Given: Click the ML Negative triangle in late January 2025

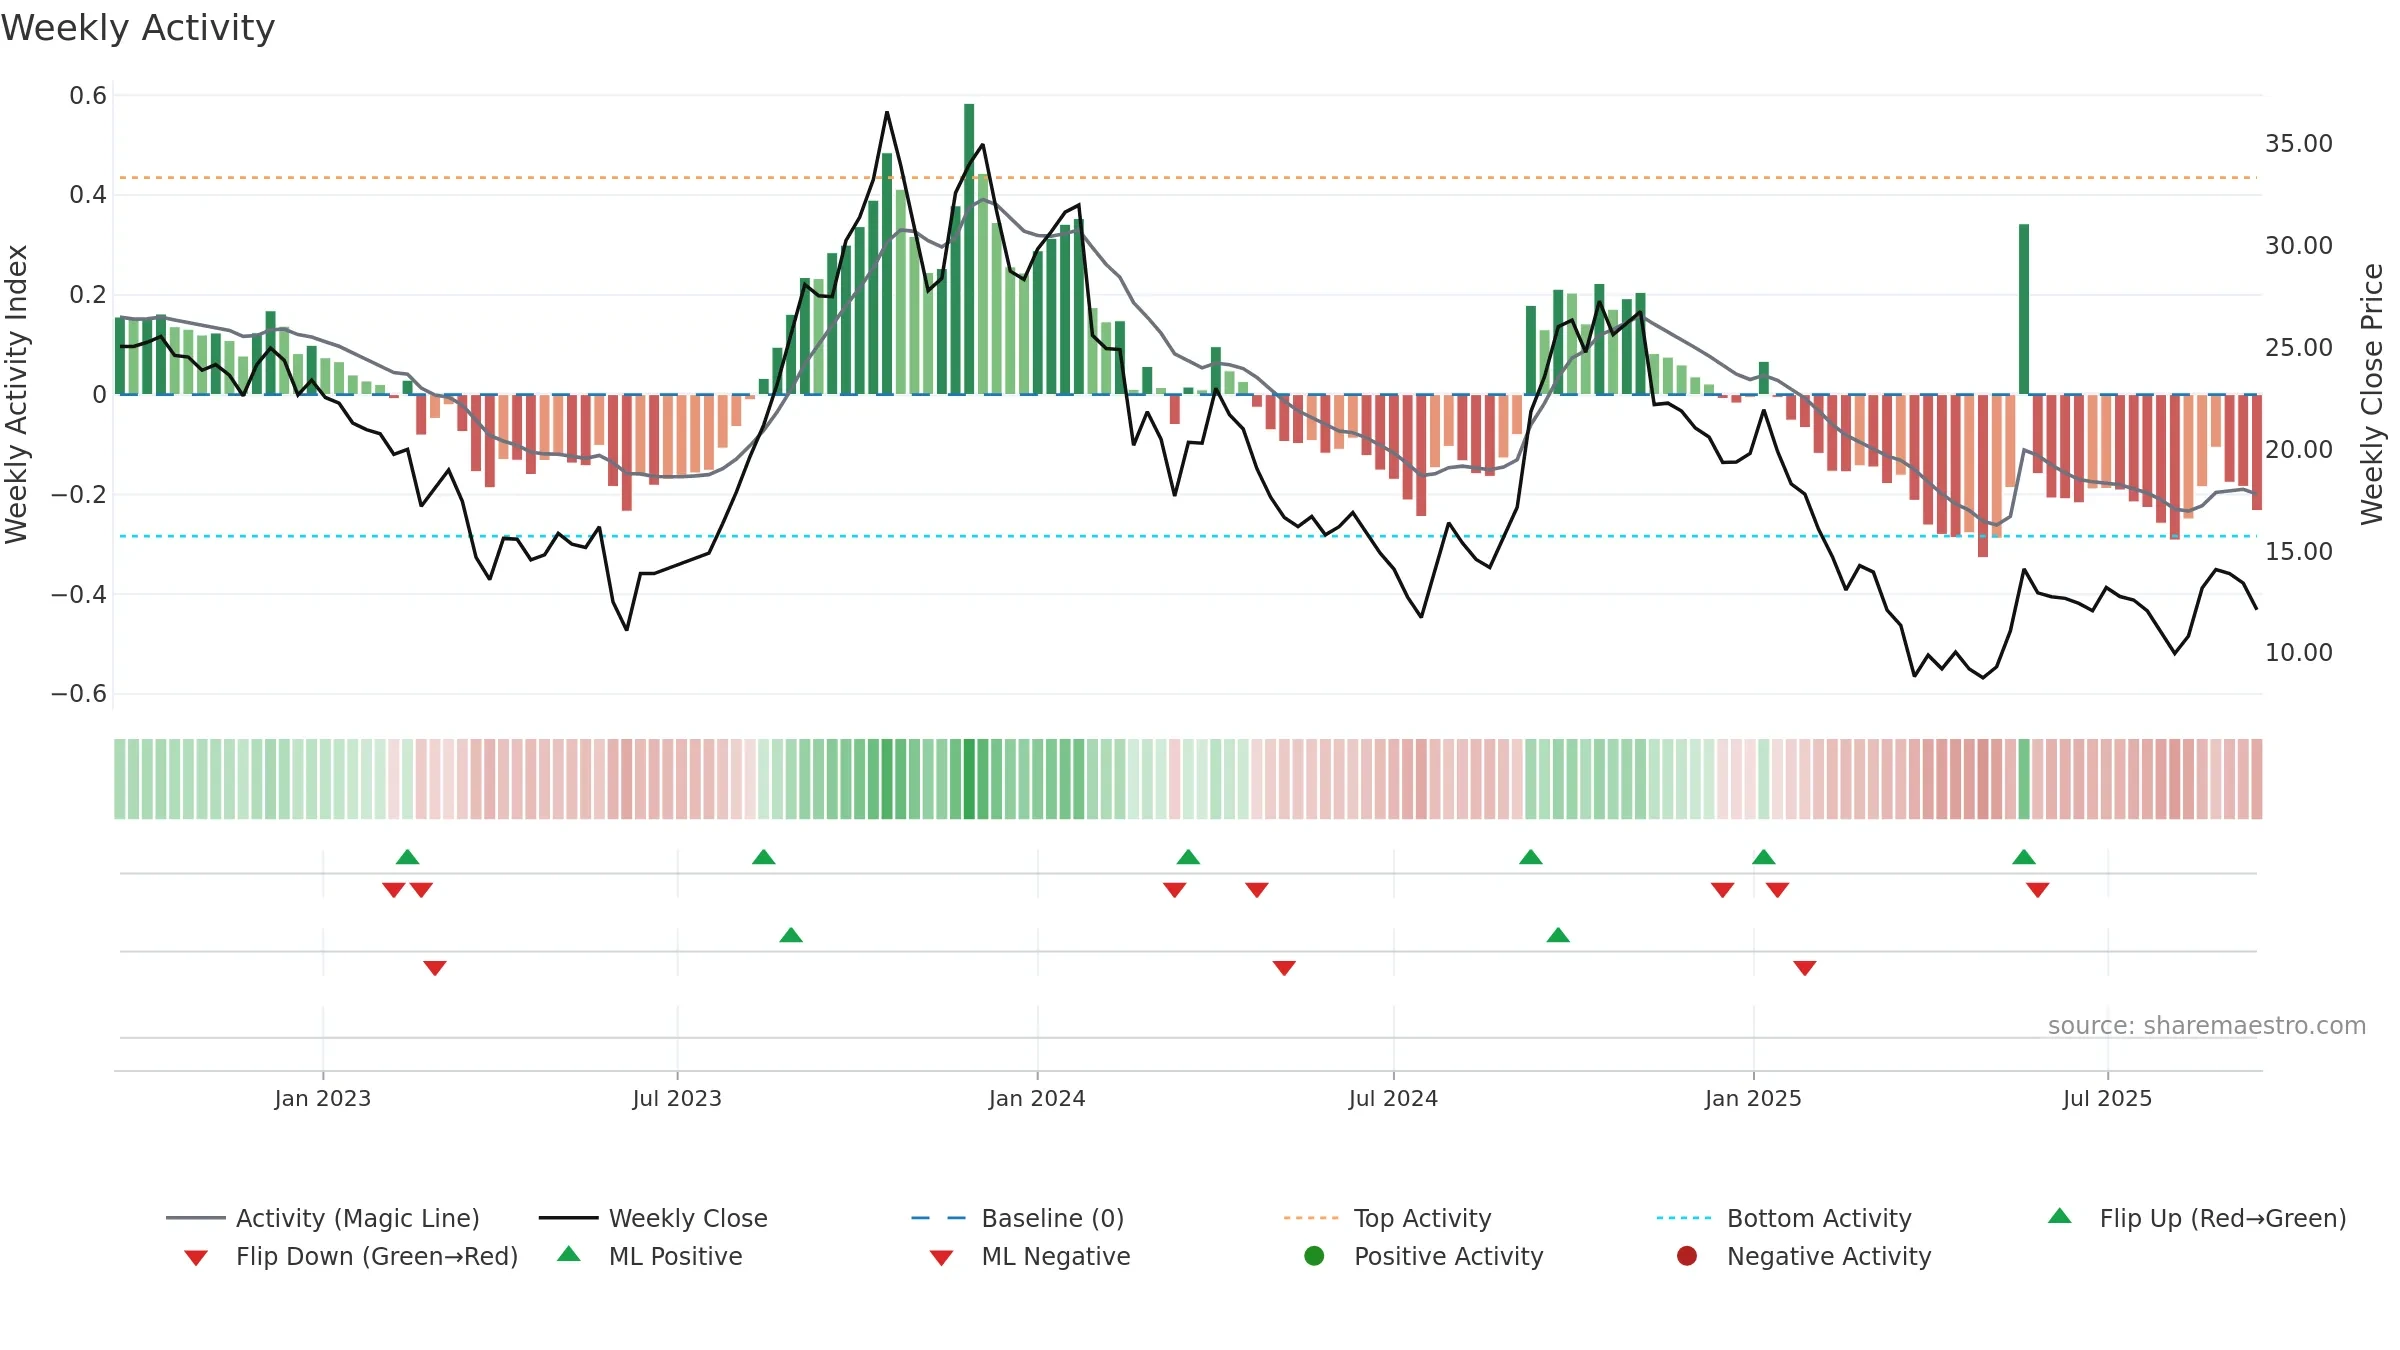Looking at the screenshot, I should 1805,968.
